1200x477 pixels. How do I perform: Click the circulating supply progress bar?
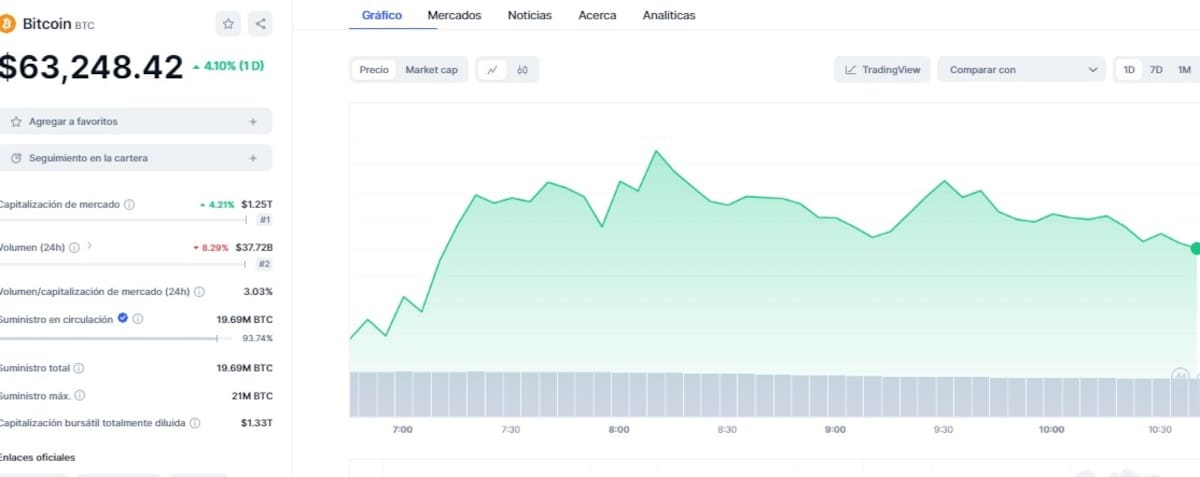pos(108,339)
